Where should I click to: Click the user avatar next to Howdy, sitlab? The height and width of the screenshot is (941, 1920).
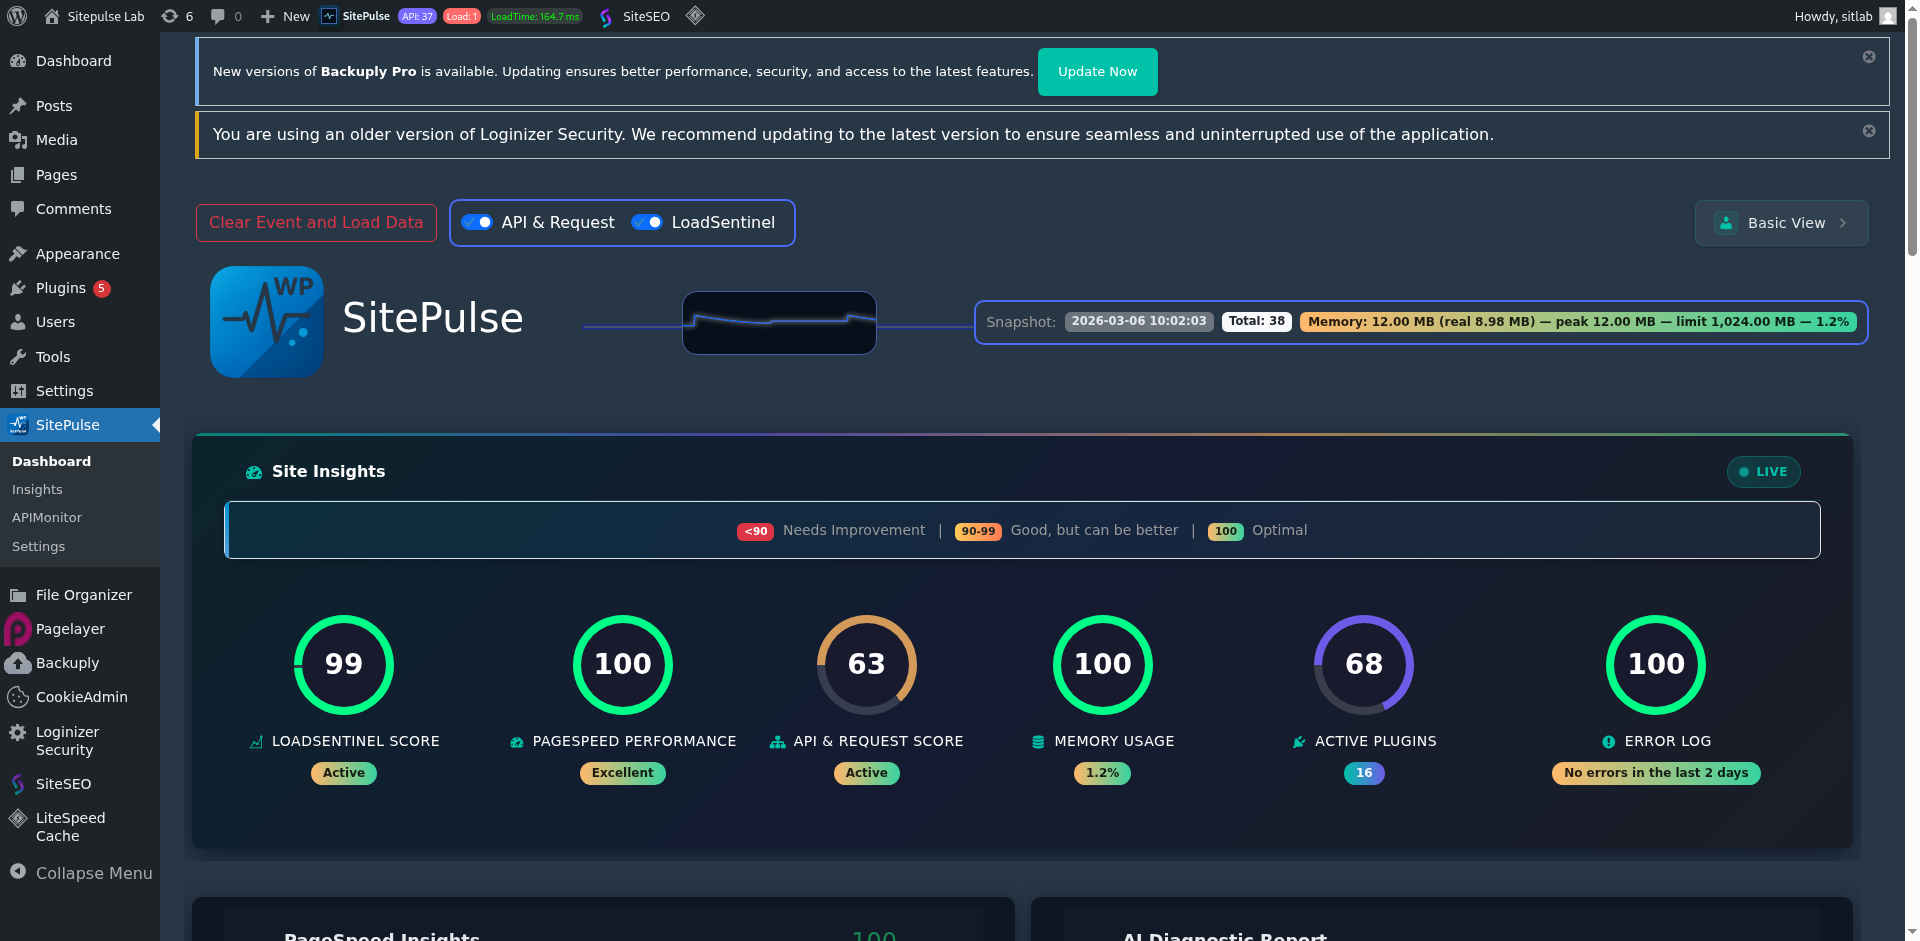[x=1888, y=16]
